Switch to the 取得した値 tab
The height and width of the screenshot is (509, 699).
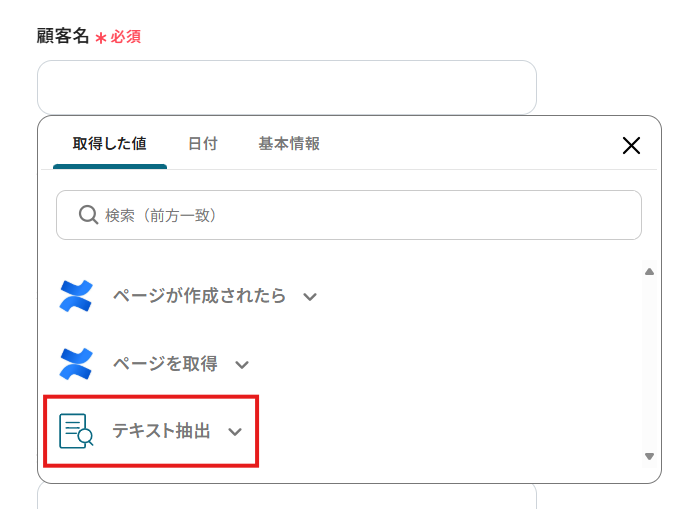click(109, 144)
